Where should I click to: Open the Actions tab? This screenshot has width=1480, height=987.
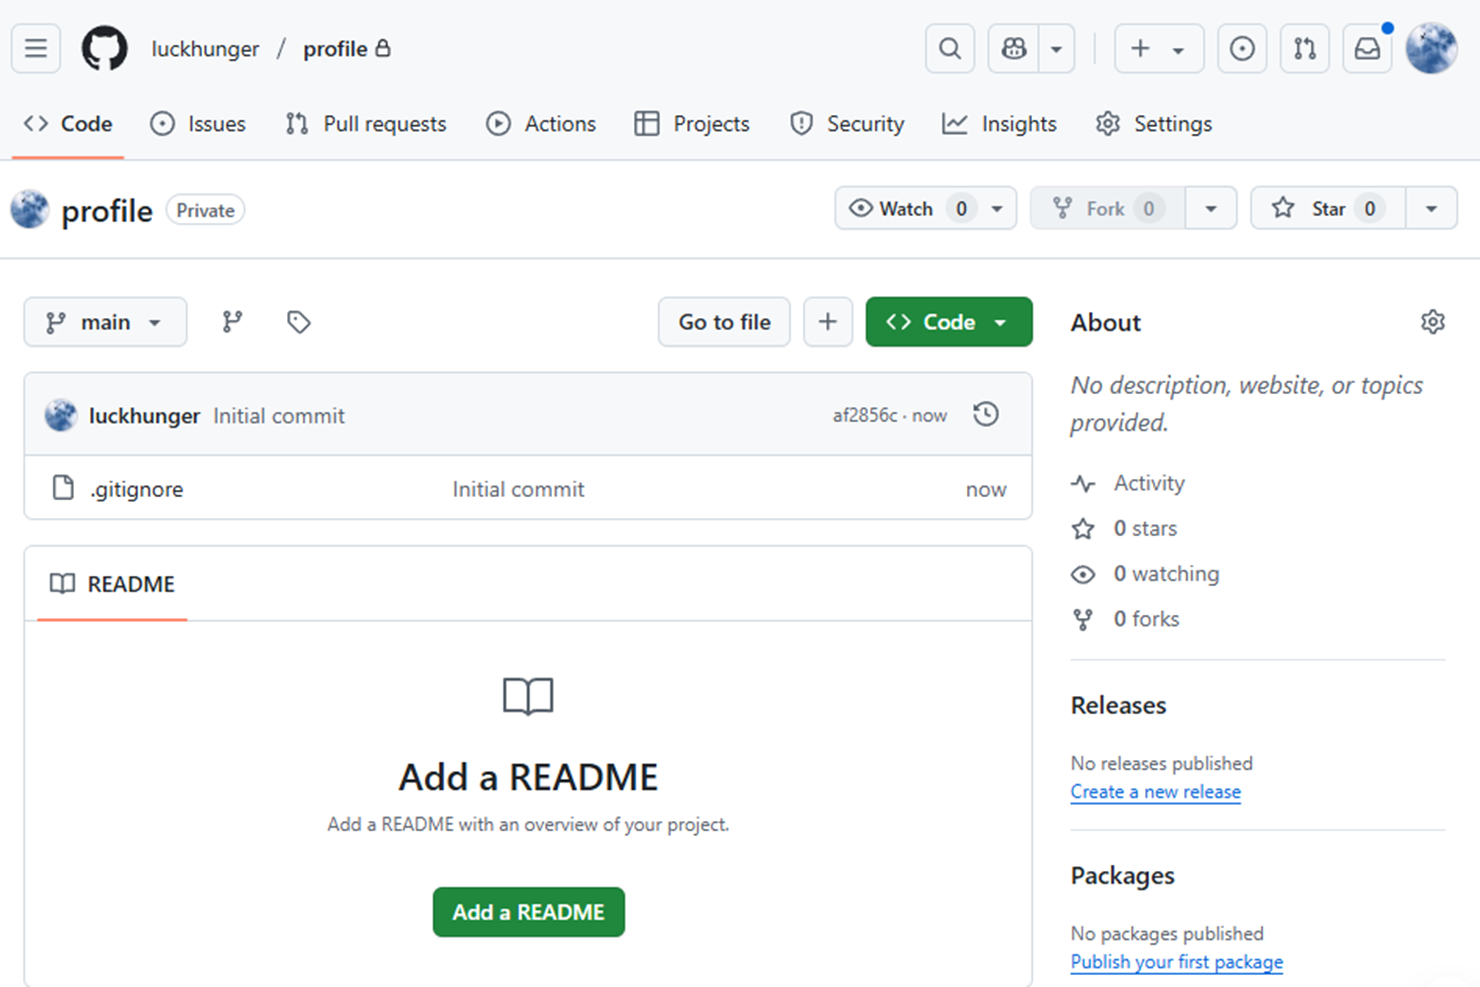[x=541, y=124]
